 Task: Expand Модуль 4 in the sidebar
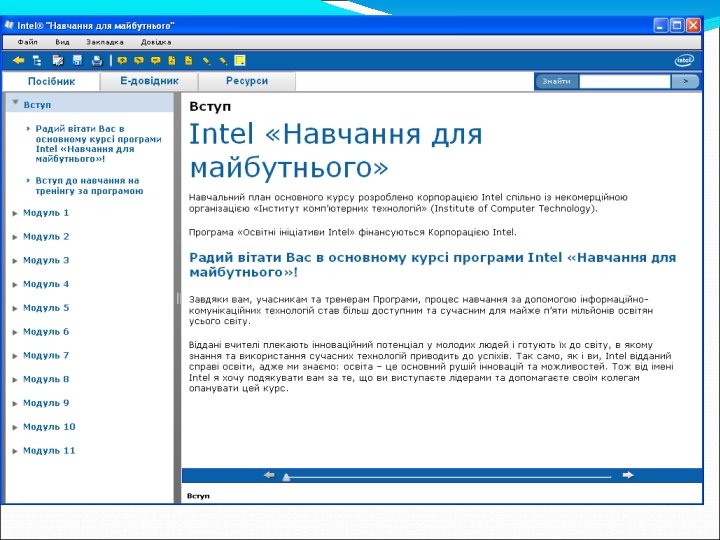15,285
